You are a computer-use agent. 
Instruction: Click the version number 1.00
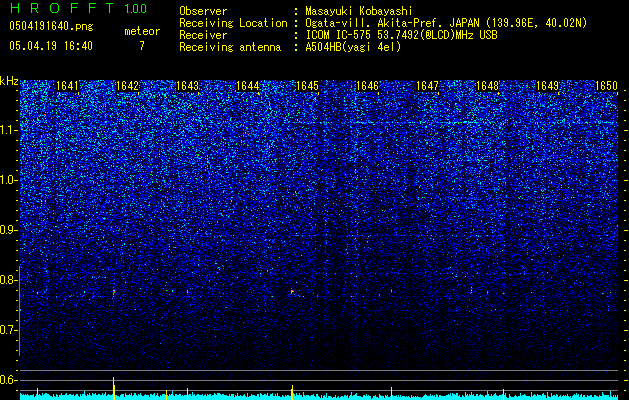(x=136, y=9)
